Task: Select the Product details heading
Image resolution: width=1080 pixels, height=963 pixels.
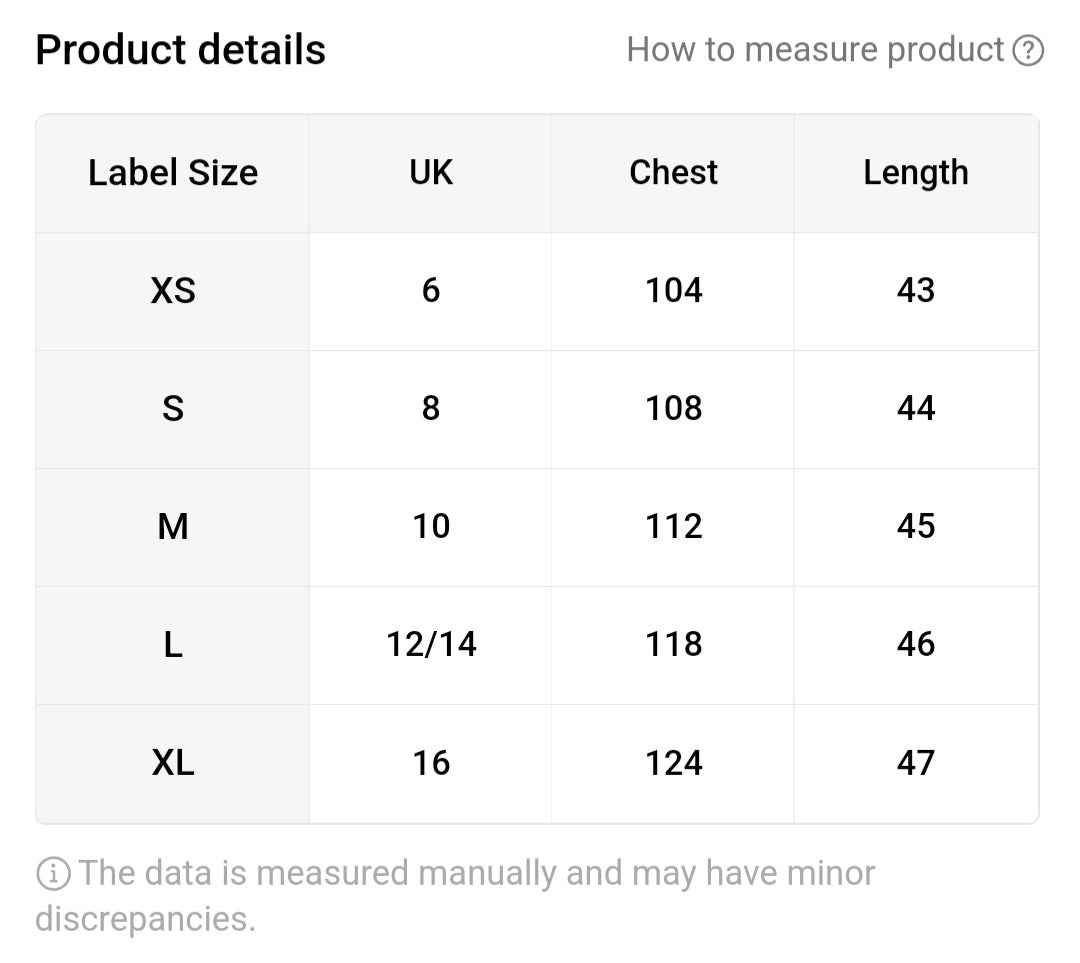Action: (x=180, y=50)
